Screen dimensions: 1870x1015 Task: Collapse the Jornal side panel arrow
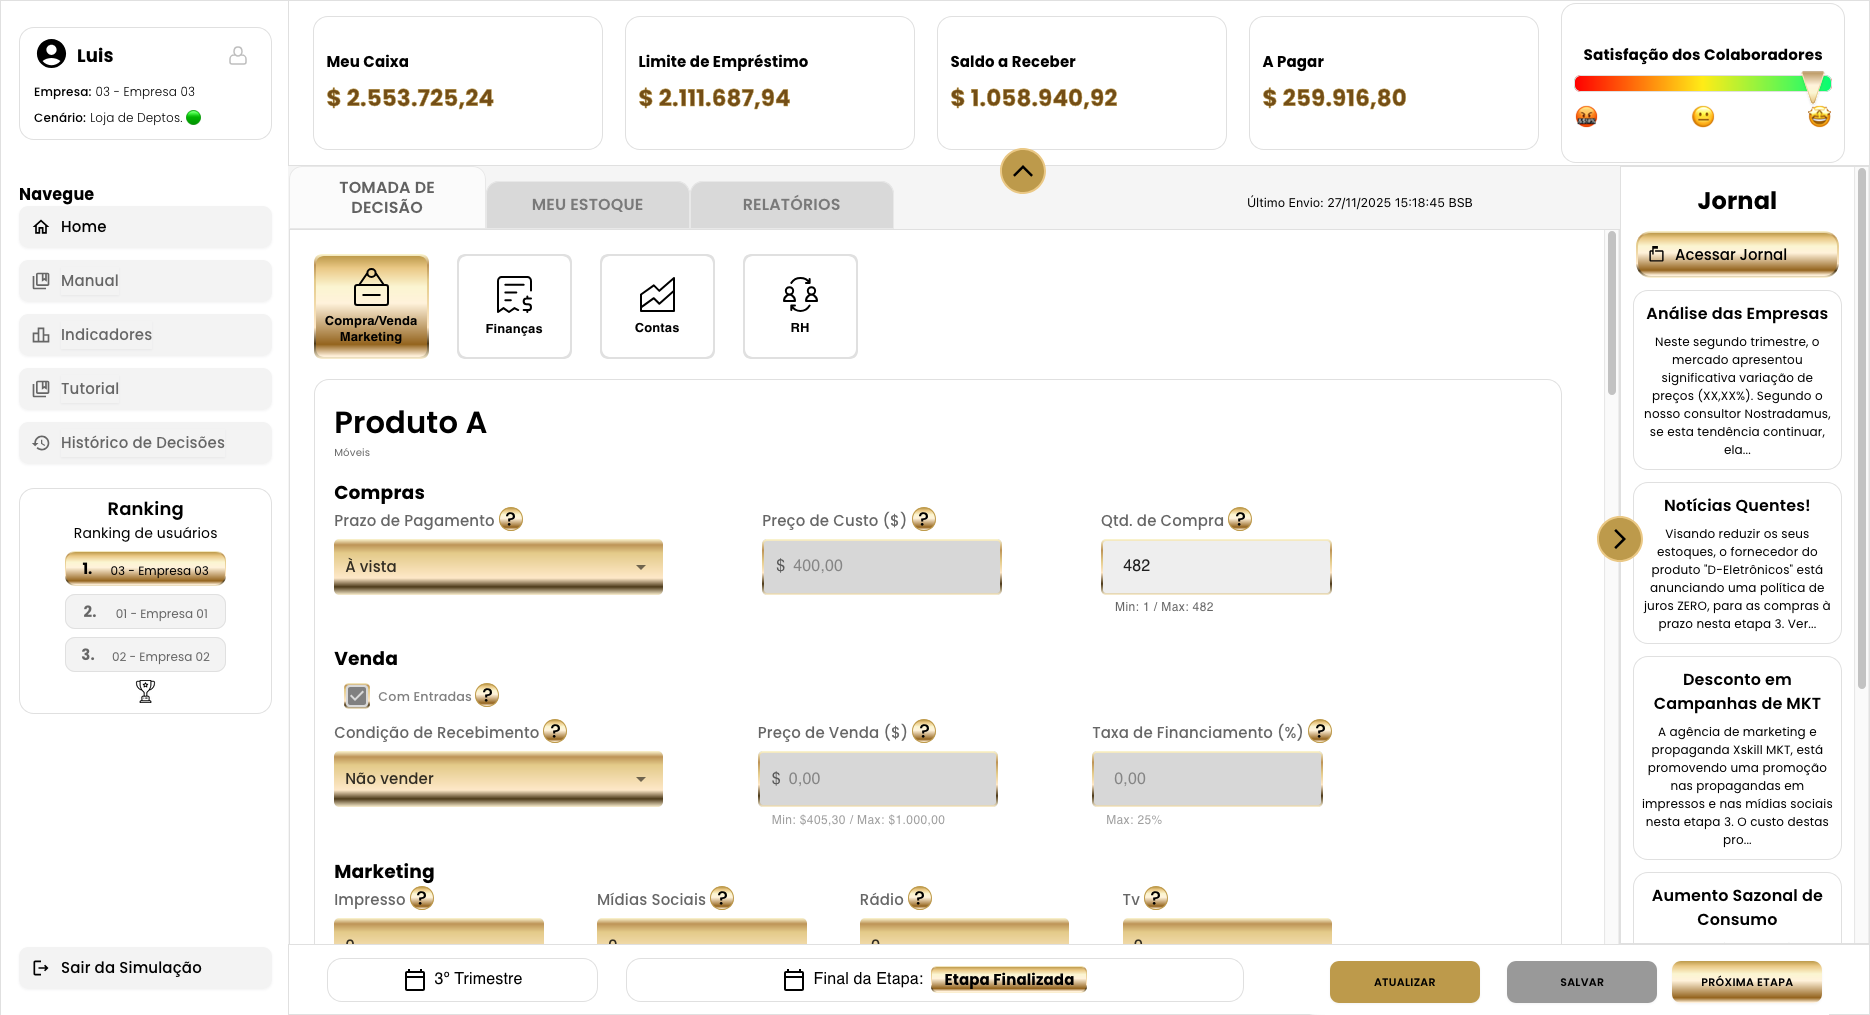[1619, 539]
